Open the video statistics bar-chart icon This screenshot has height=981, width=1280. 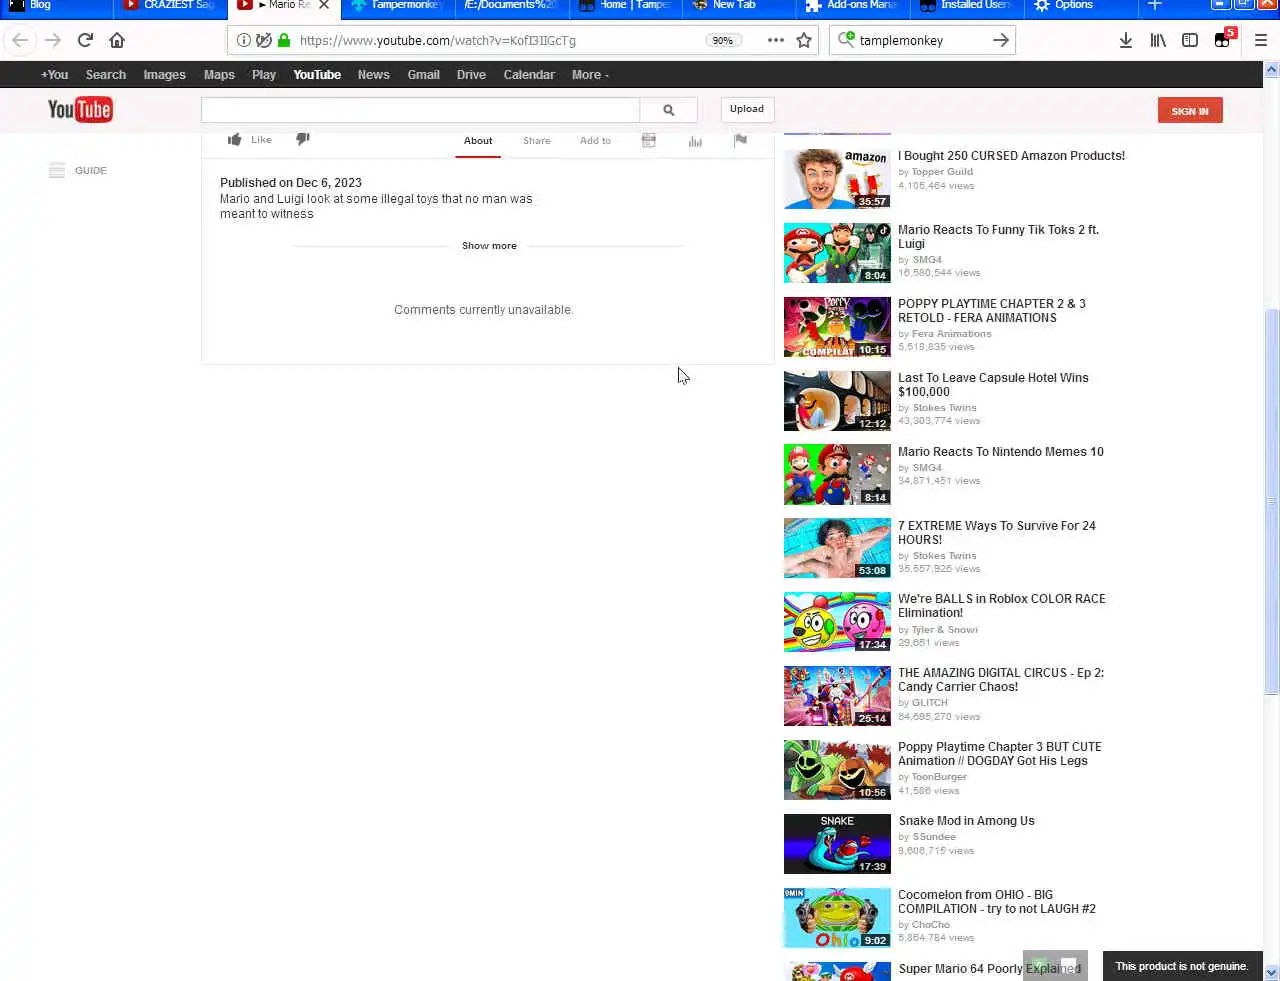point(695,141)
